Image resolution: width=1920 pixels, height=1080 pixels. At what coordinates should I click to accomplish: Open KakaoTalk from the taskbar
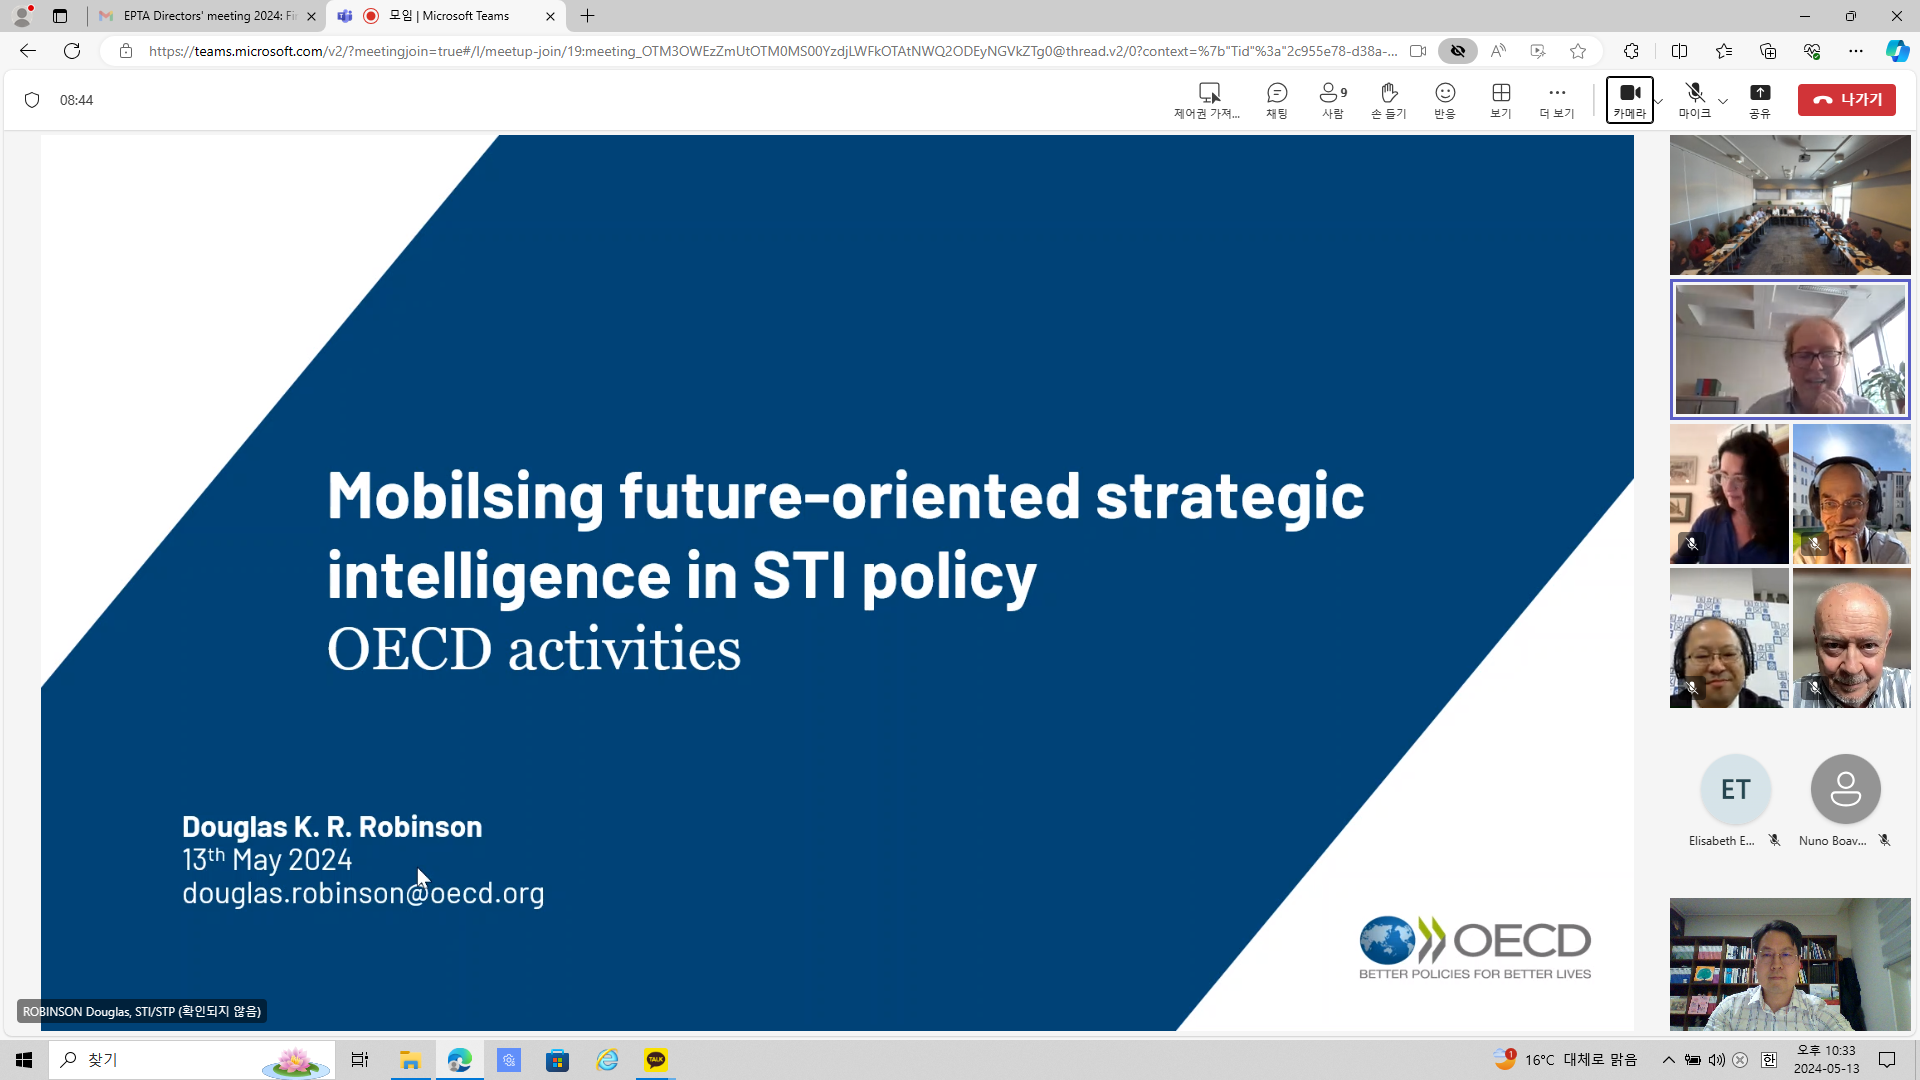pyautogui.click(x=656, y=1060)
